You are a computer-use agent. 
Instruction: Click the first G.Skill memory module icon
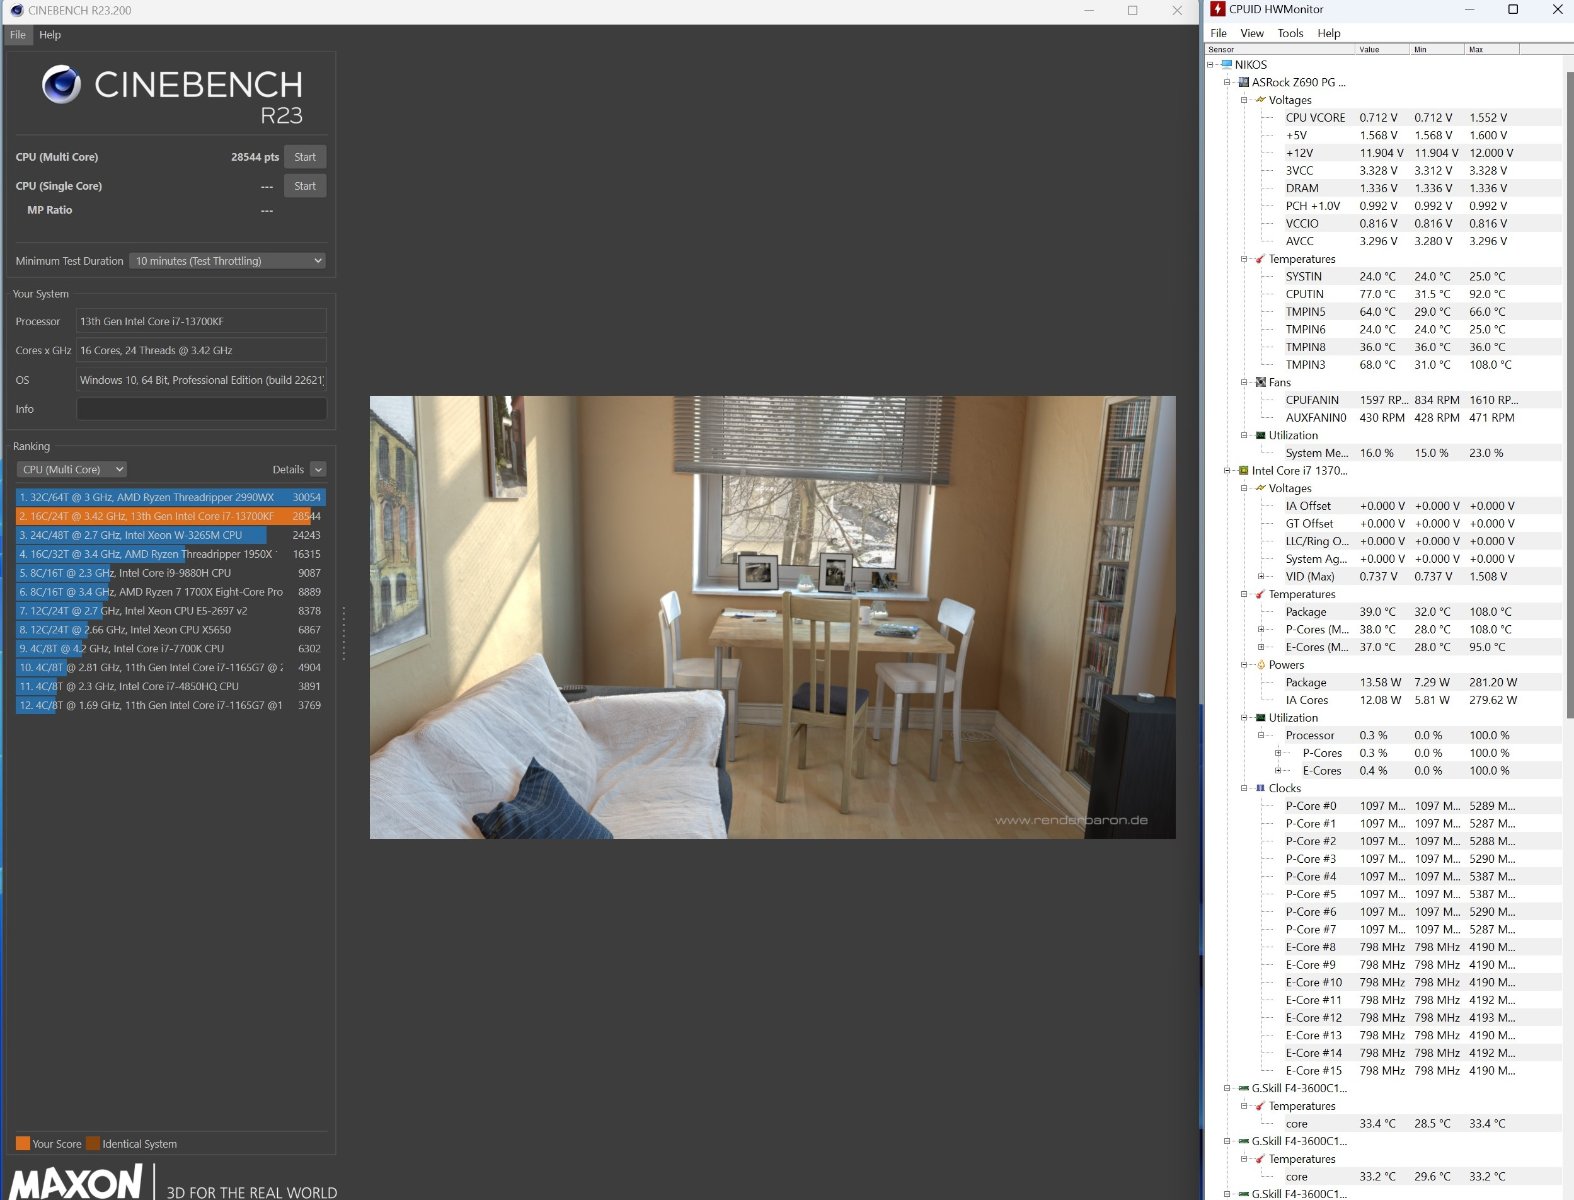point(1243,1088)
